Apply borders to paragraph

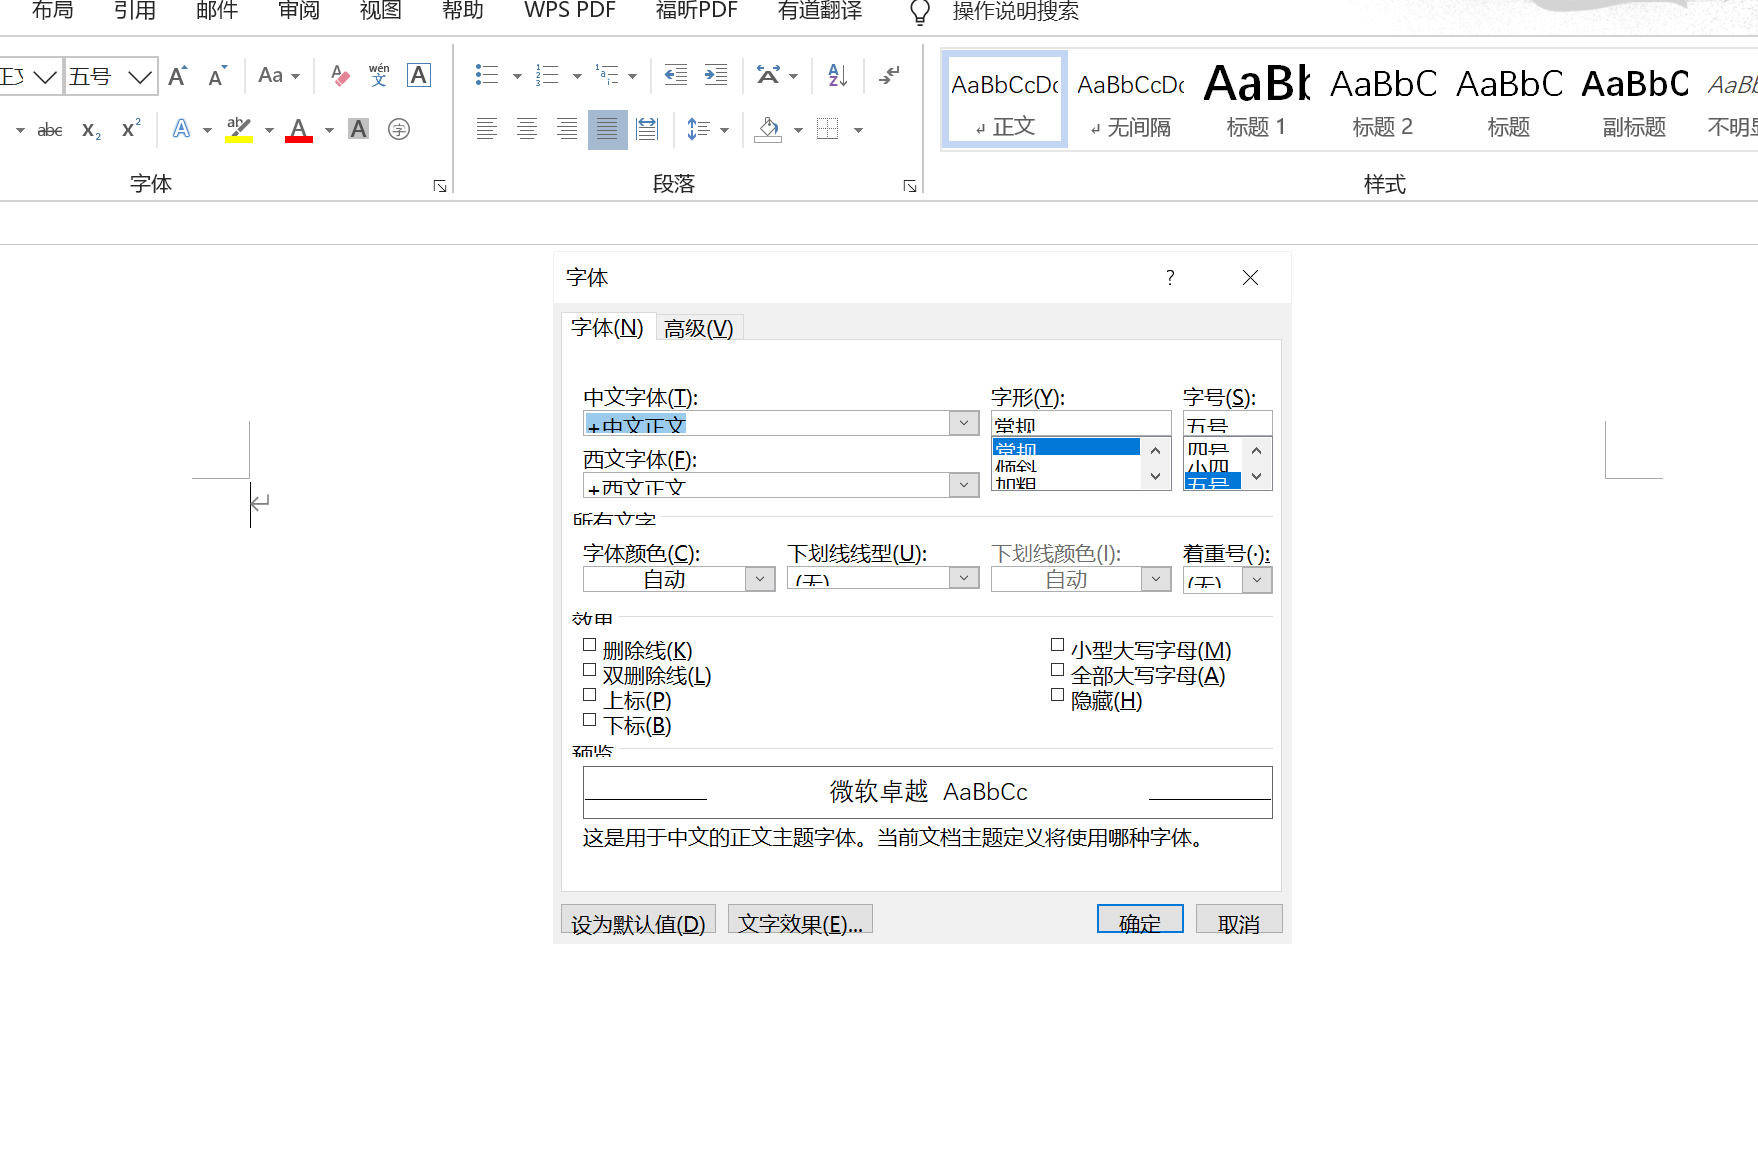tap(828, 129)
